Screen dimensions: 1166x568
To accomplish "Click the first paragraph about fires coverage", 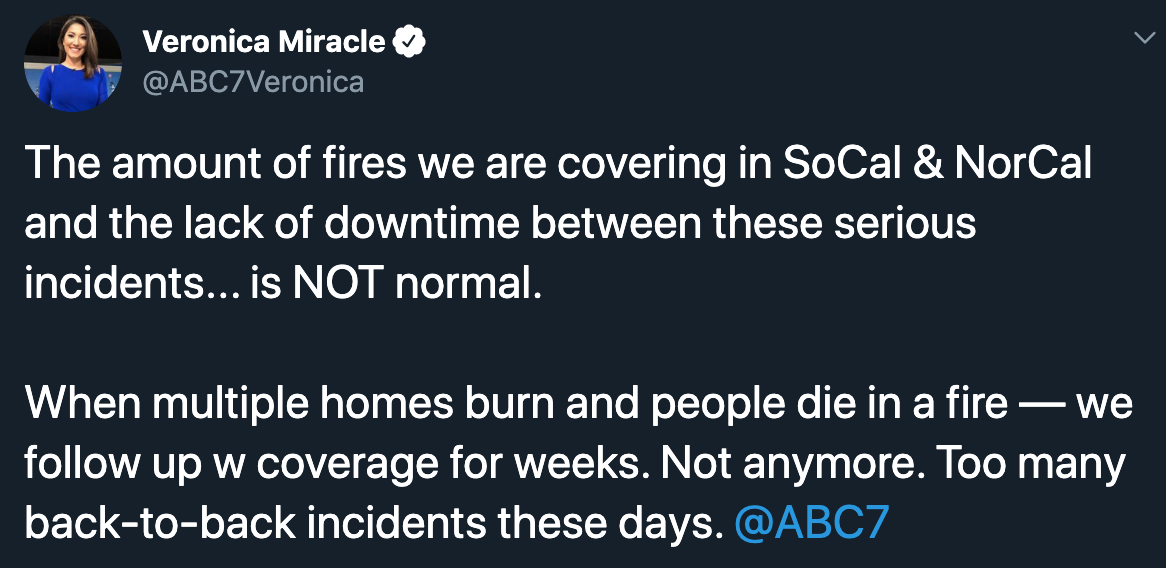I will click(x=558, y=224).
